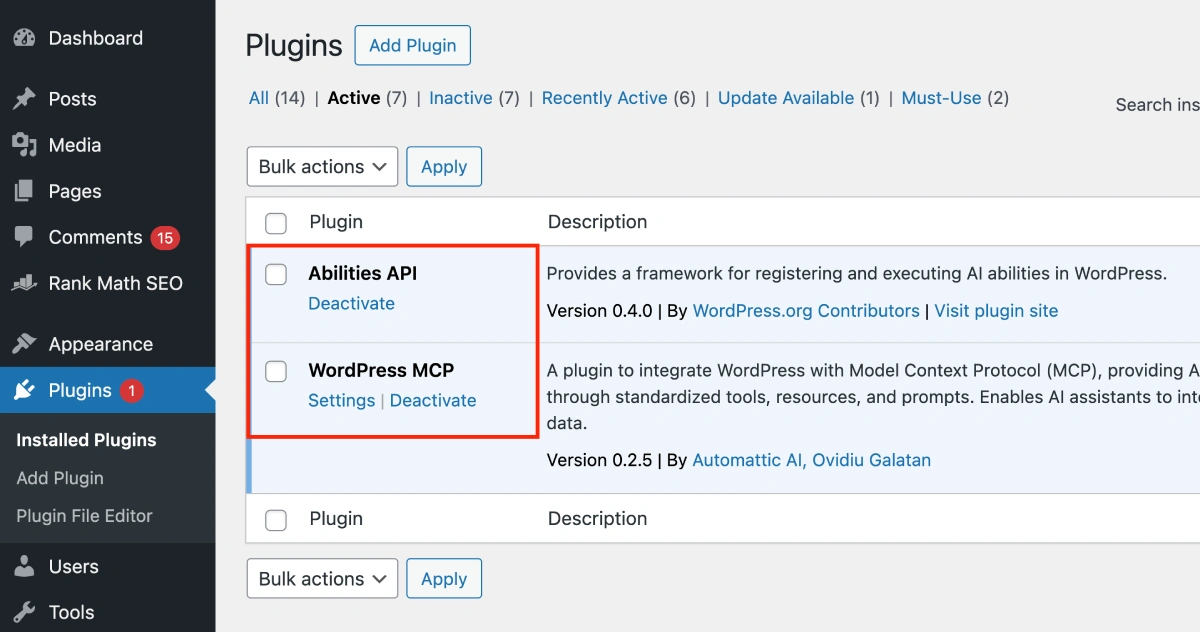The image size is (1200, 632).
Task: Click Version 0.4.0 text
Action: tap(599, 311)
